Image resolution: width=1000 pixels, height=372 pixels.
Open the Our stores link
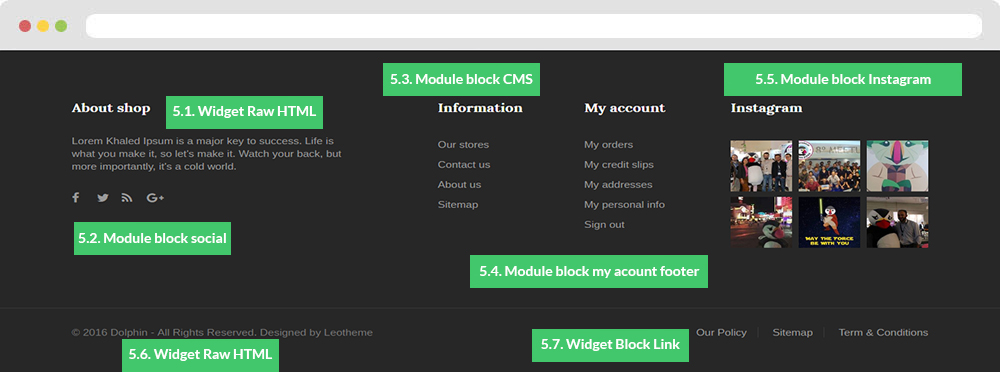[x=463, y=145]
